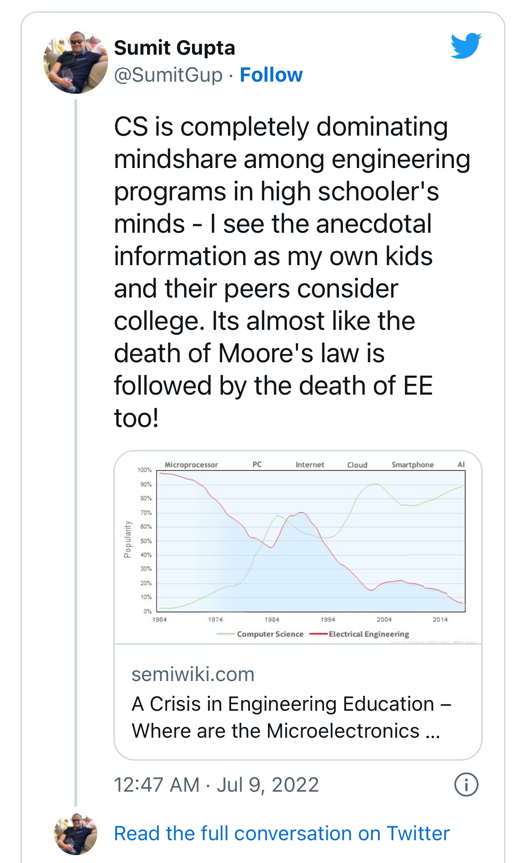The image size is (526, 863).
Task: Click the Internet era label on chart
Action: pyautogui.click(x=310, y=465)
